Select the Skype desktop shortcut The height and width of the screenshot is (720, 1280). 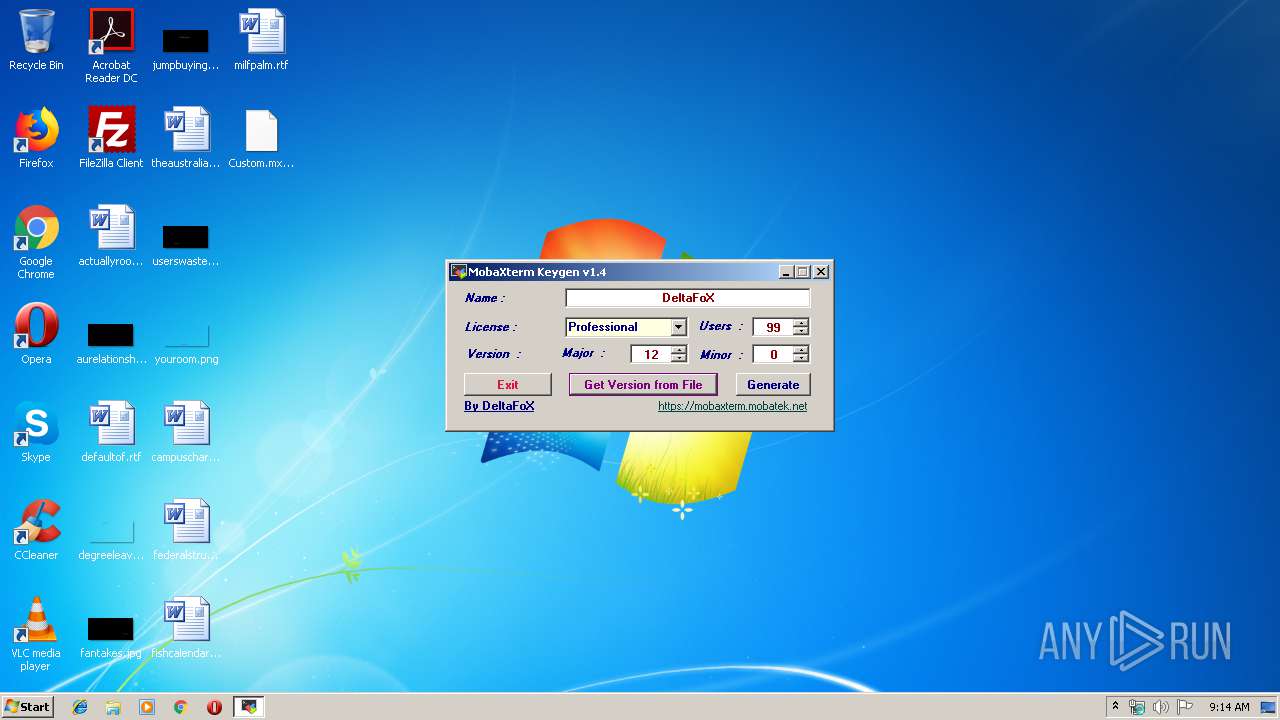point(36,432)
